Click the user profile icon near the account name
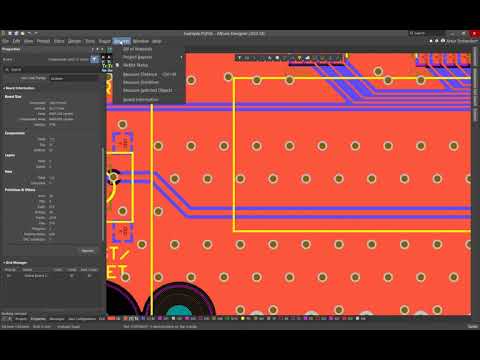 [443, 41]
